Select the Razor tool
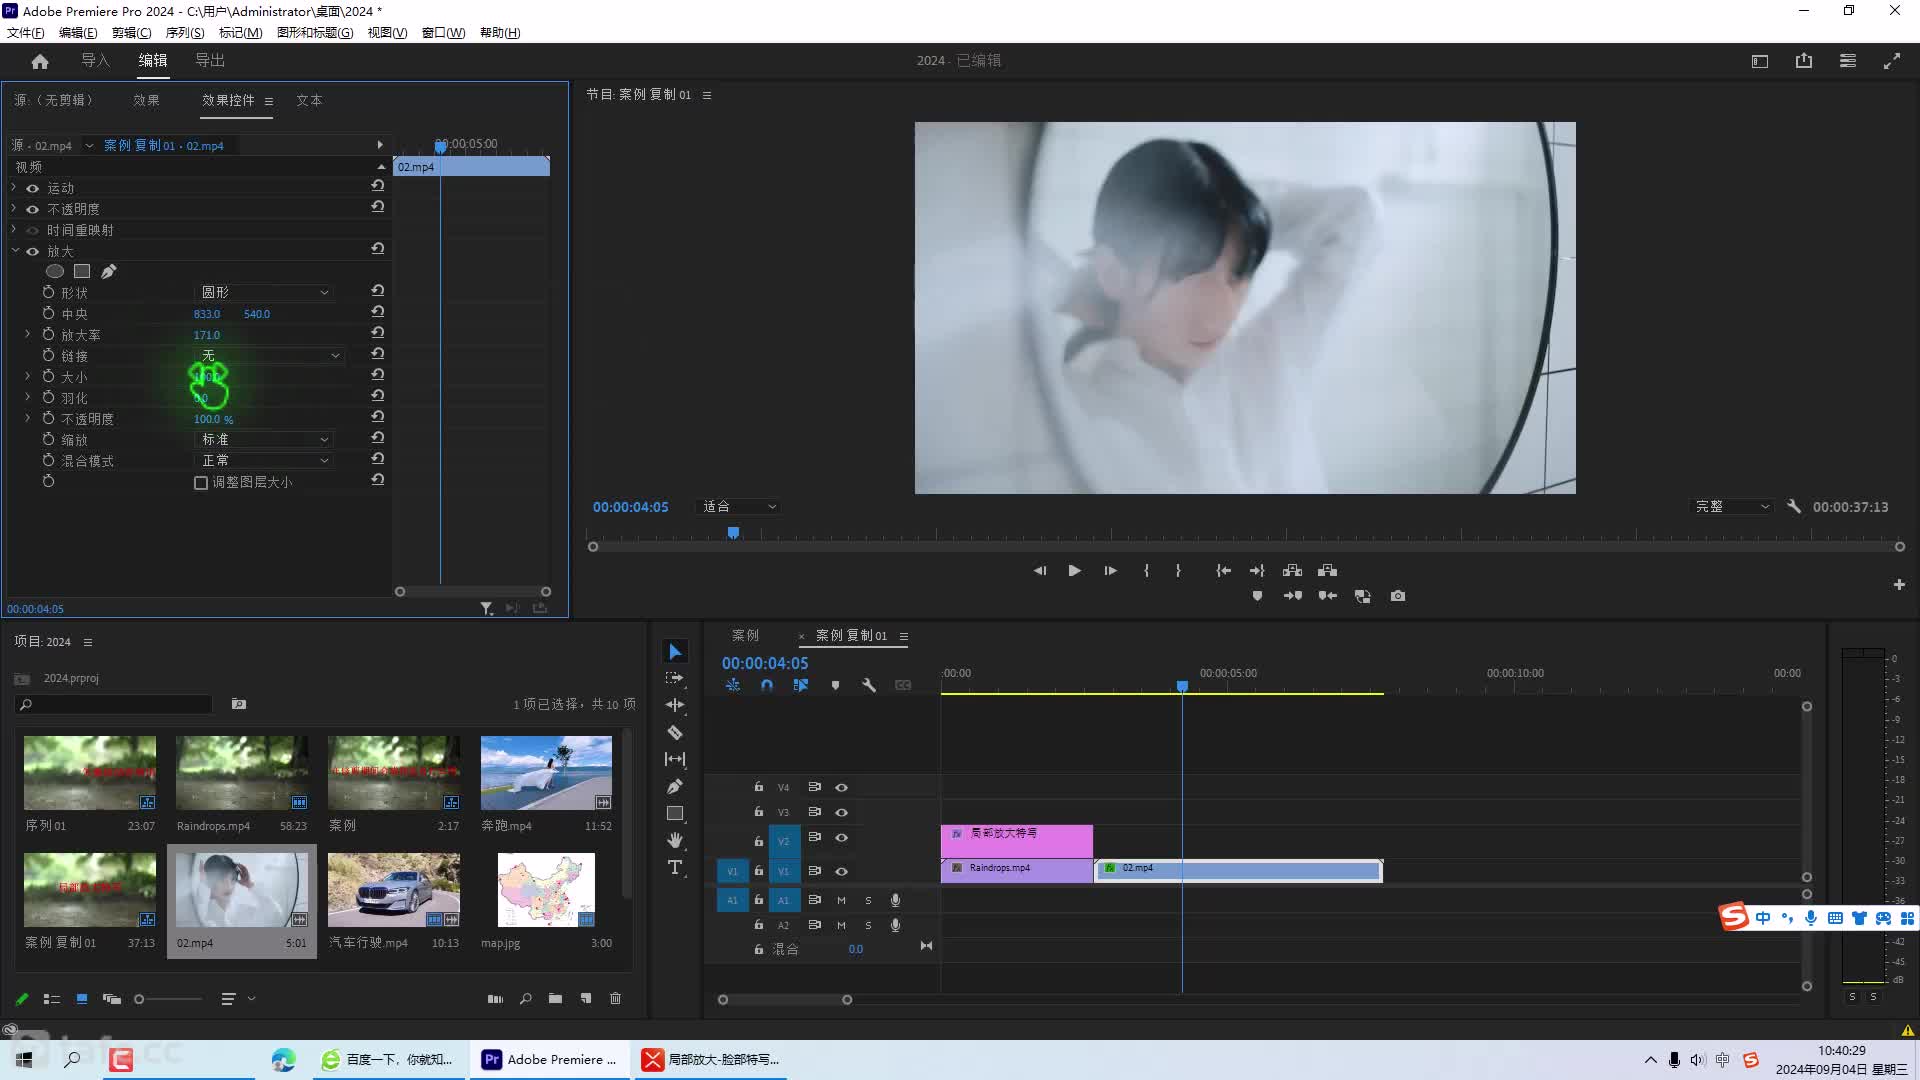The image size is (1920, 1080). [x=675, y=732]
